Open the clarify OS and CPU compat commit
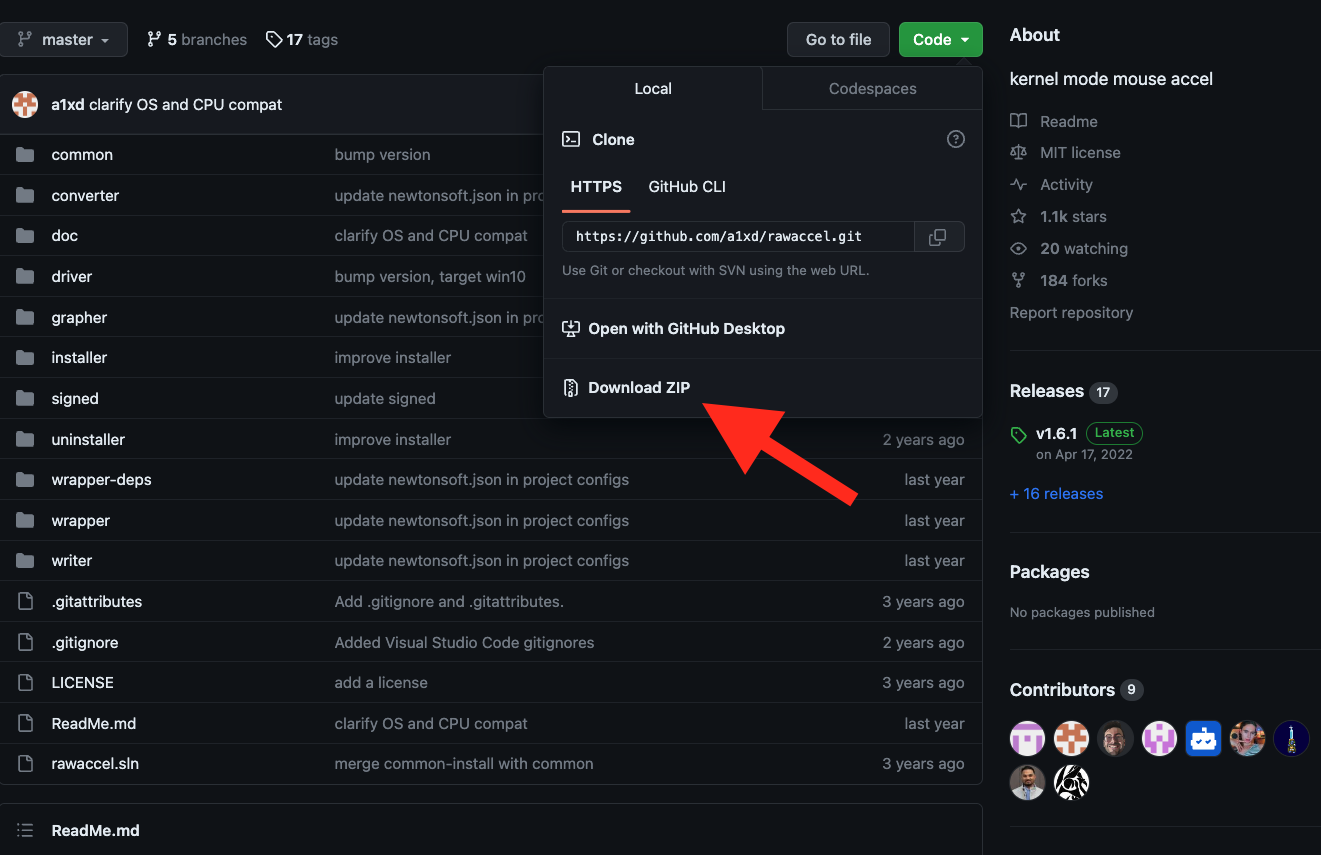1321x855 pixels. click(x=186, y=105)
